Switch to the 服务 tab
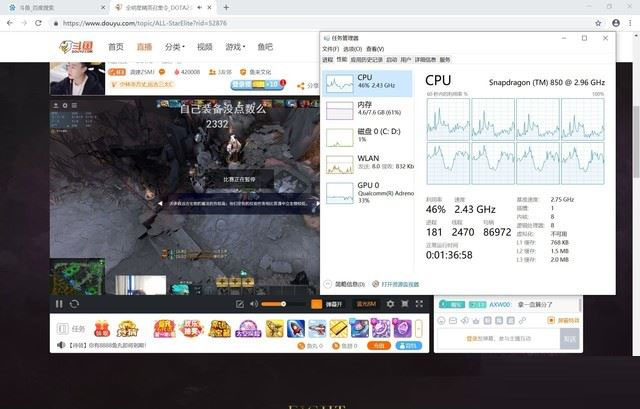The image size is (640, 409). [x=444, y=60]
